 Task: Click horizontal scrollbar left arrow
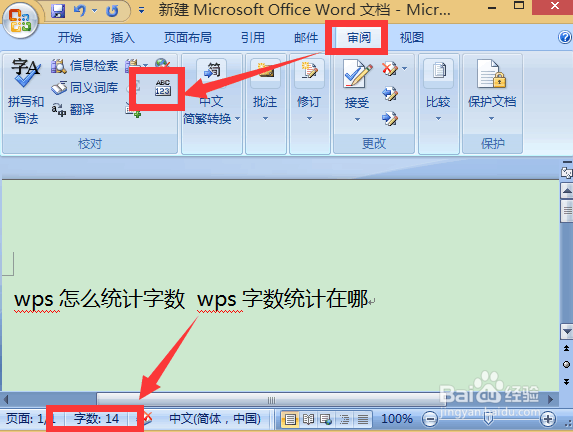[x=6, y=399]
